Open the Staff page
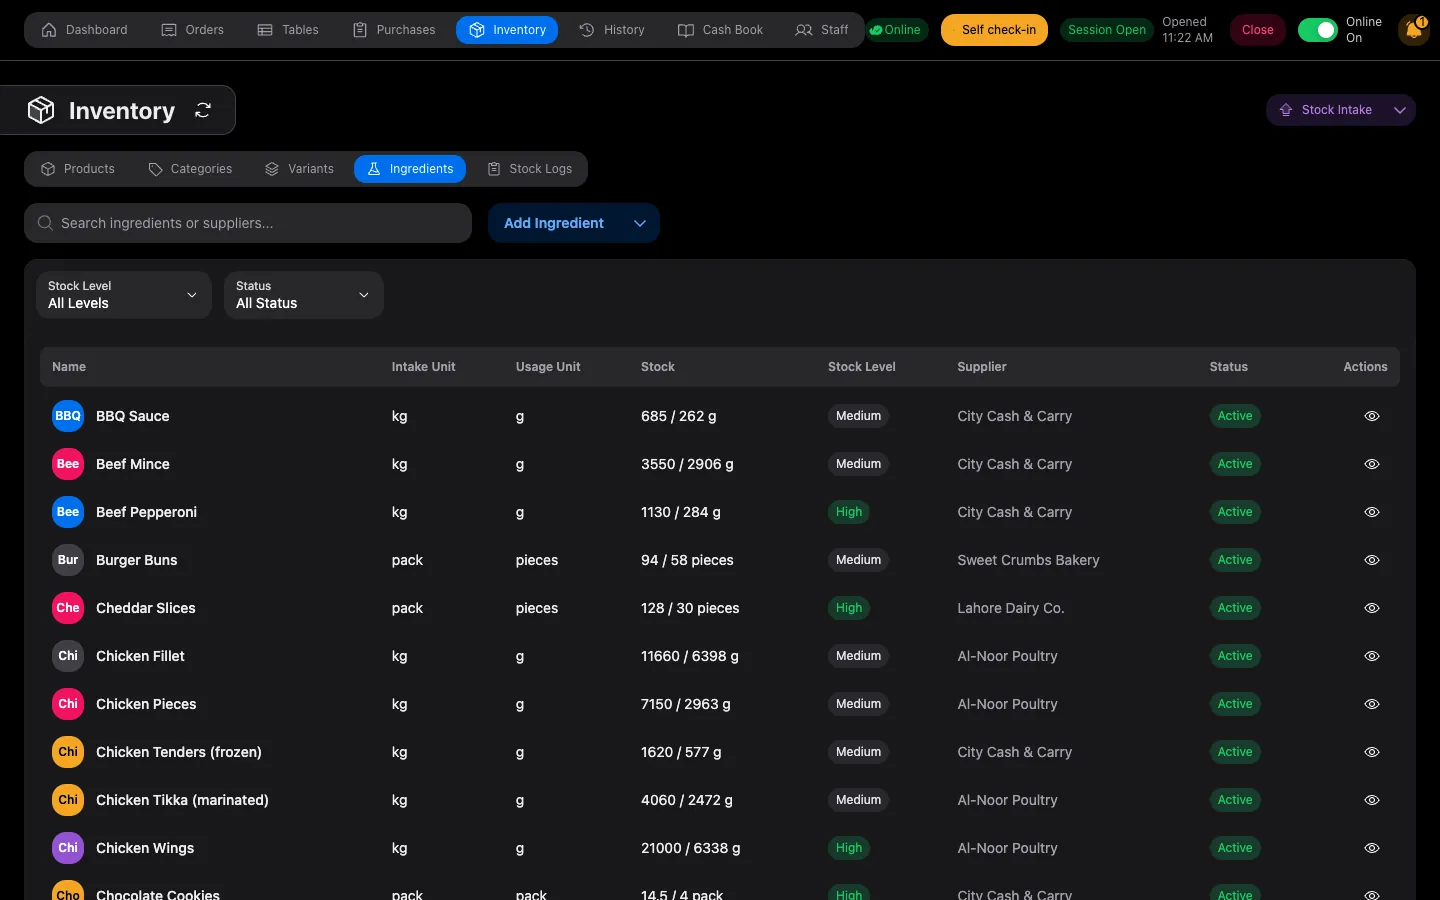Image resolution: width=1440 pixels, height=900 pixels. pyautogui.click(x=822, y=30)
